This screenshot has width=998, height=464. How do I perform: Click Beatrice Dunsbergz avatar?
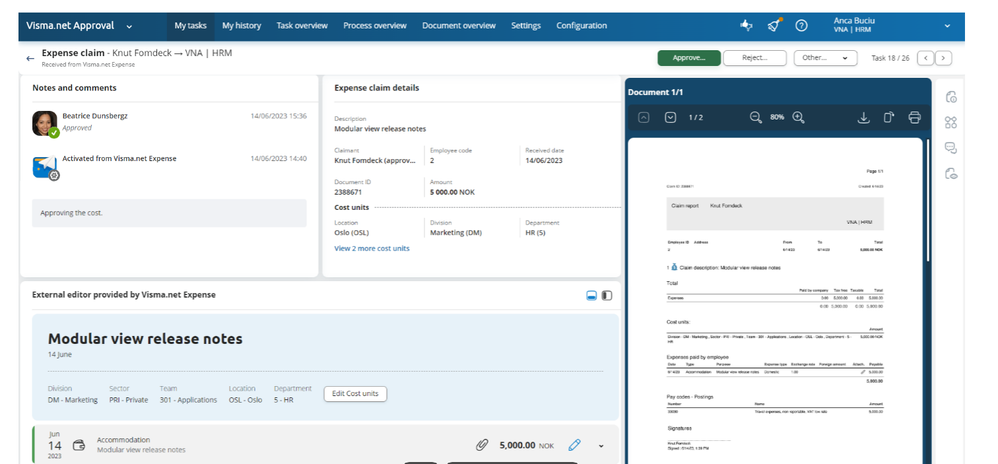[x=45, y=123]
